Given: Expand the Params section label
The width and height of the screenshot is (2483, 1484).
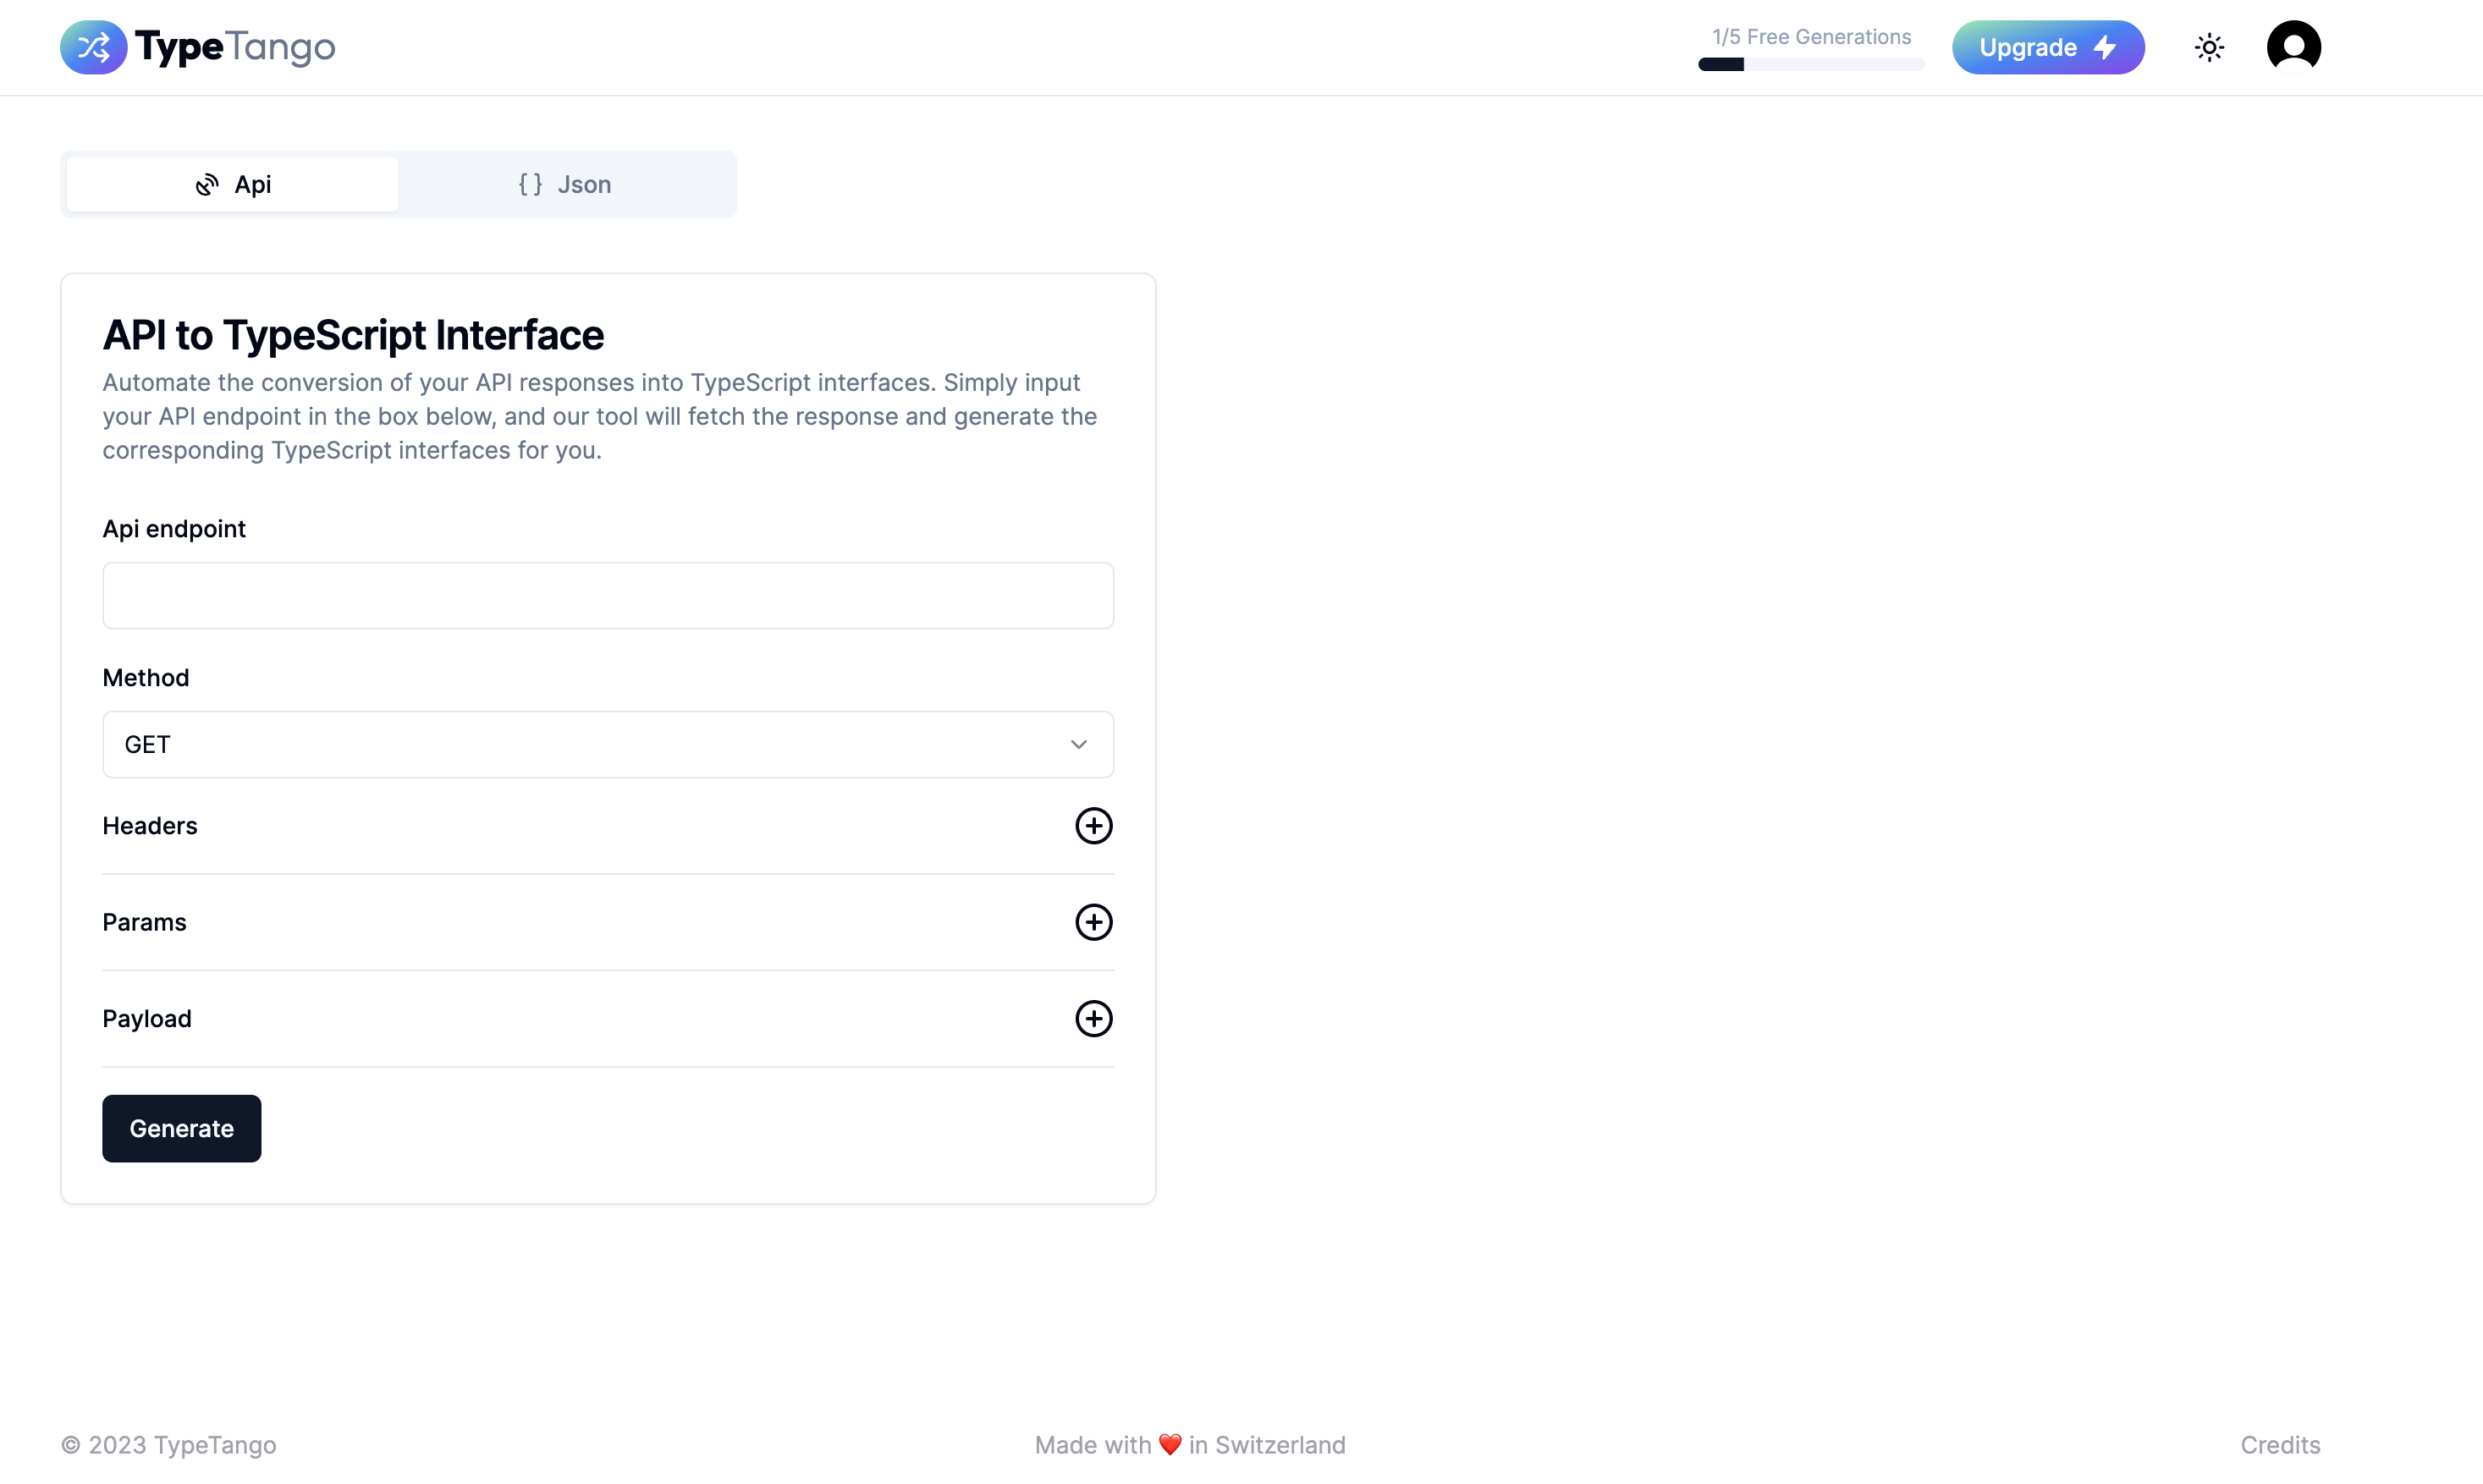Looking at the screenshot, I should 144,922.
